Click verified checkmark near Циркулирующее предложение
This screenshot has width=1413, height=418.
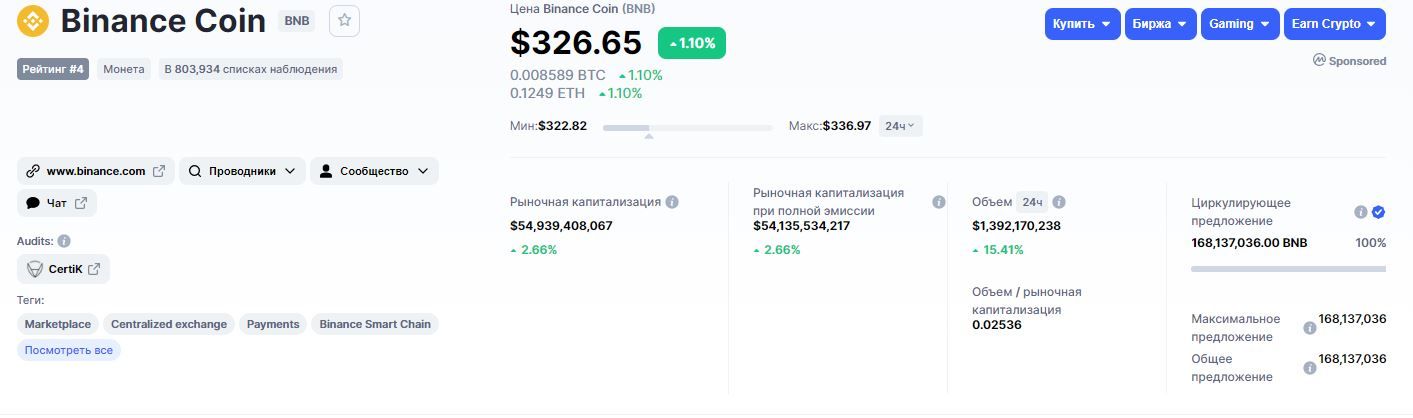(1378, 212)
